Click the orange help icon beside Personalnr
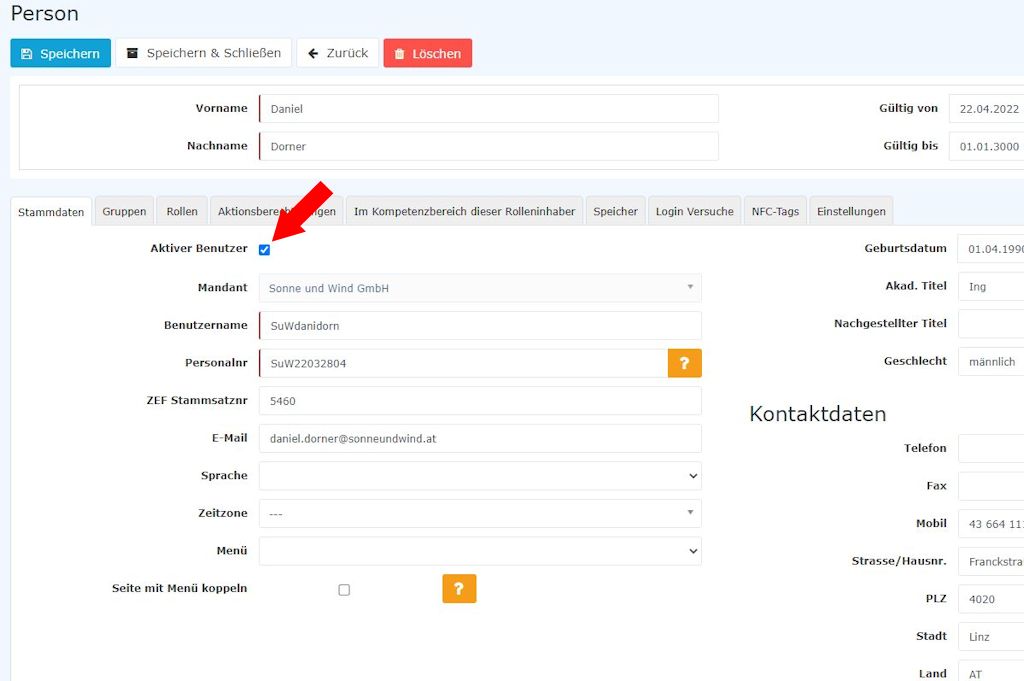 684,363
